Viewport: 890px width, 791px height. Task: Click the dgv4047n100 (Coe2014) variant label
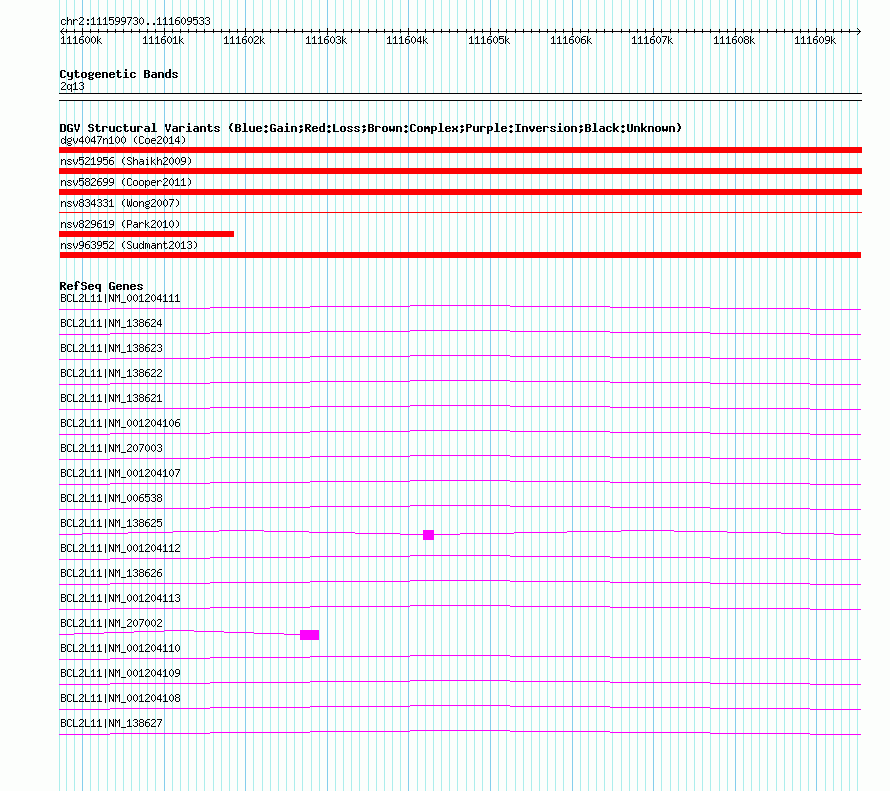pos(123,140)
